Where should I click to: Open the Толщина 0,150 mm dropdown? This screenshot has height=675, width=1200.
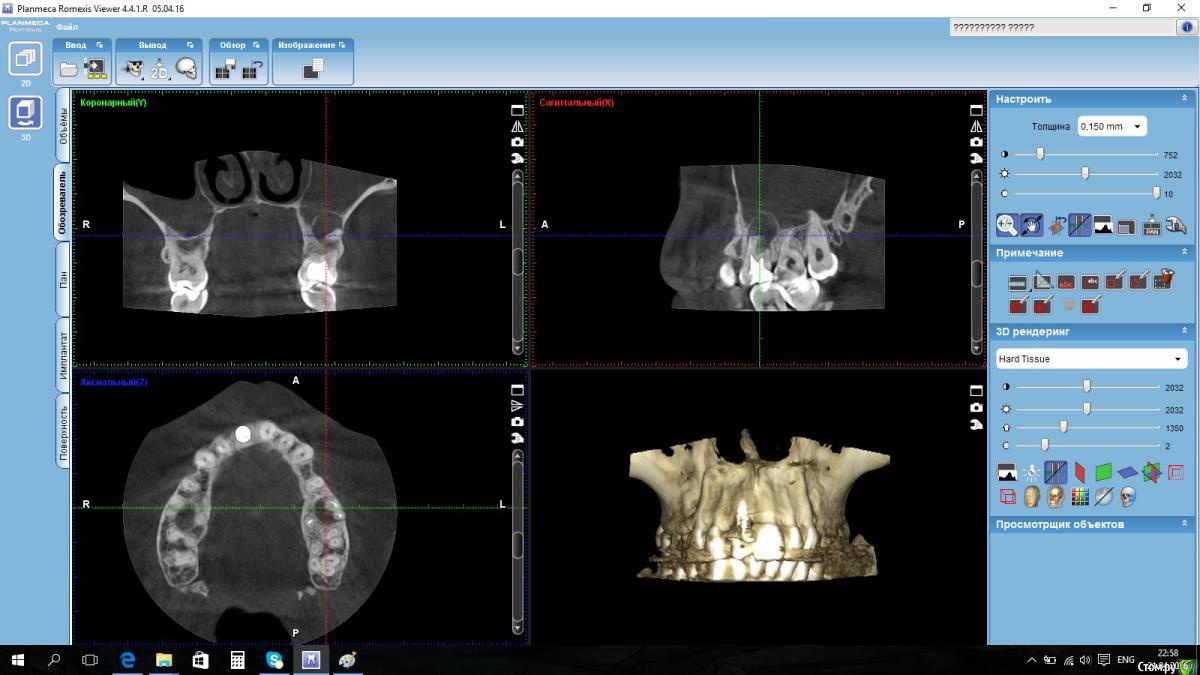[1112, 127]
